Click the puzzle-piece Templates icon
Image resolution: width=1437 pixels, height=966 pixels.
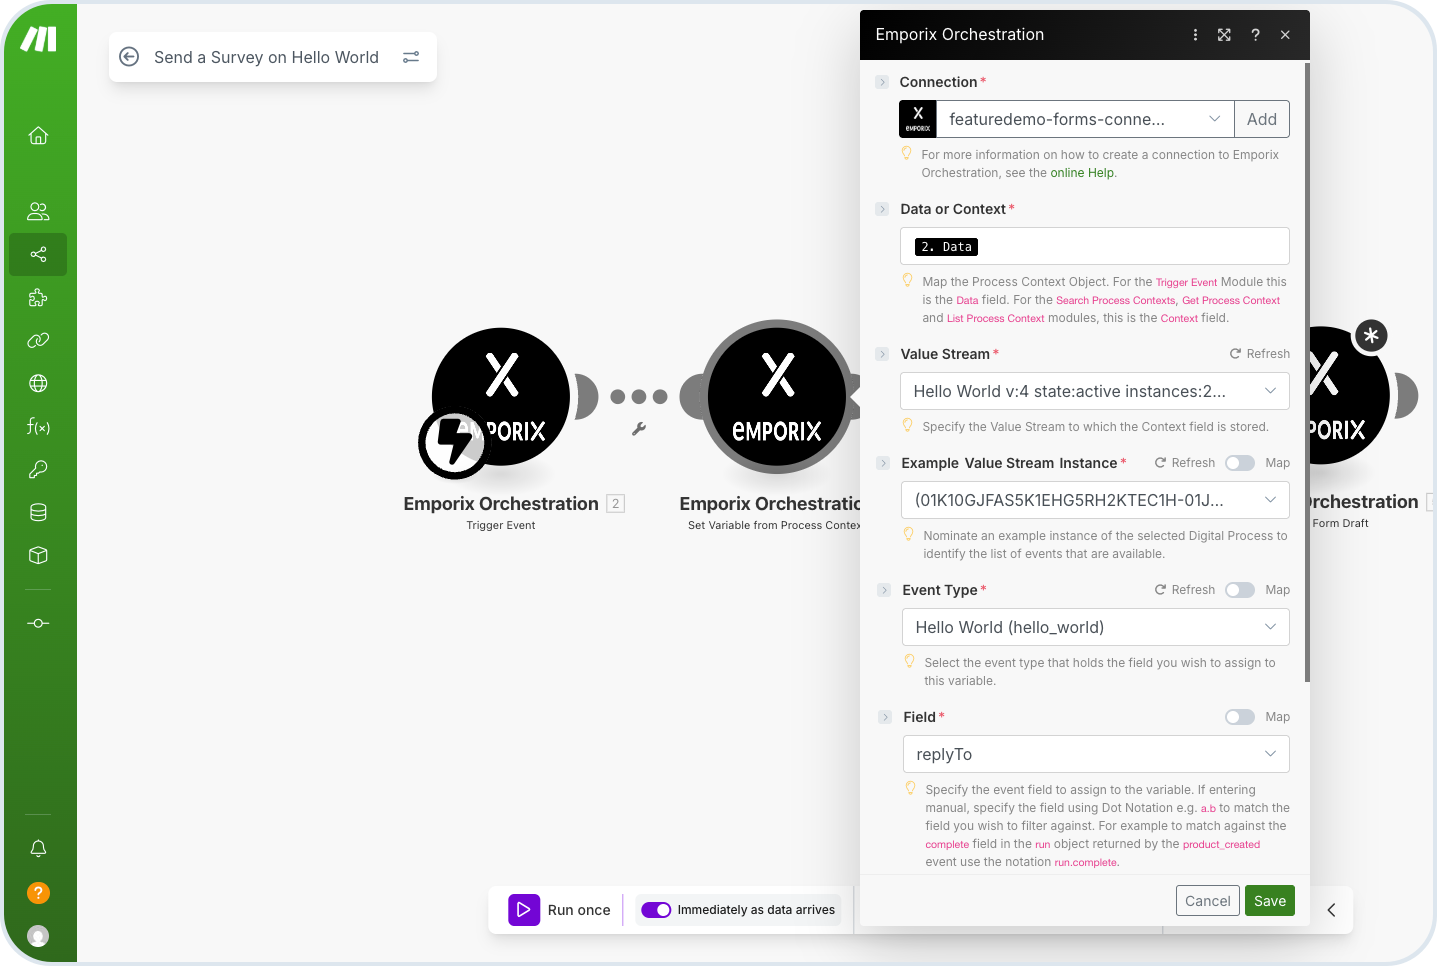38,298
